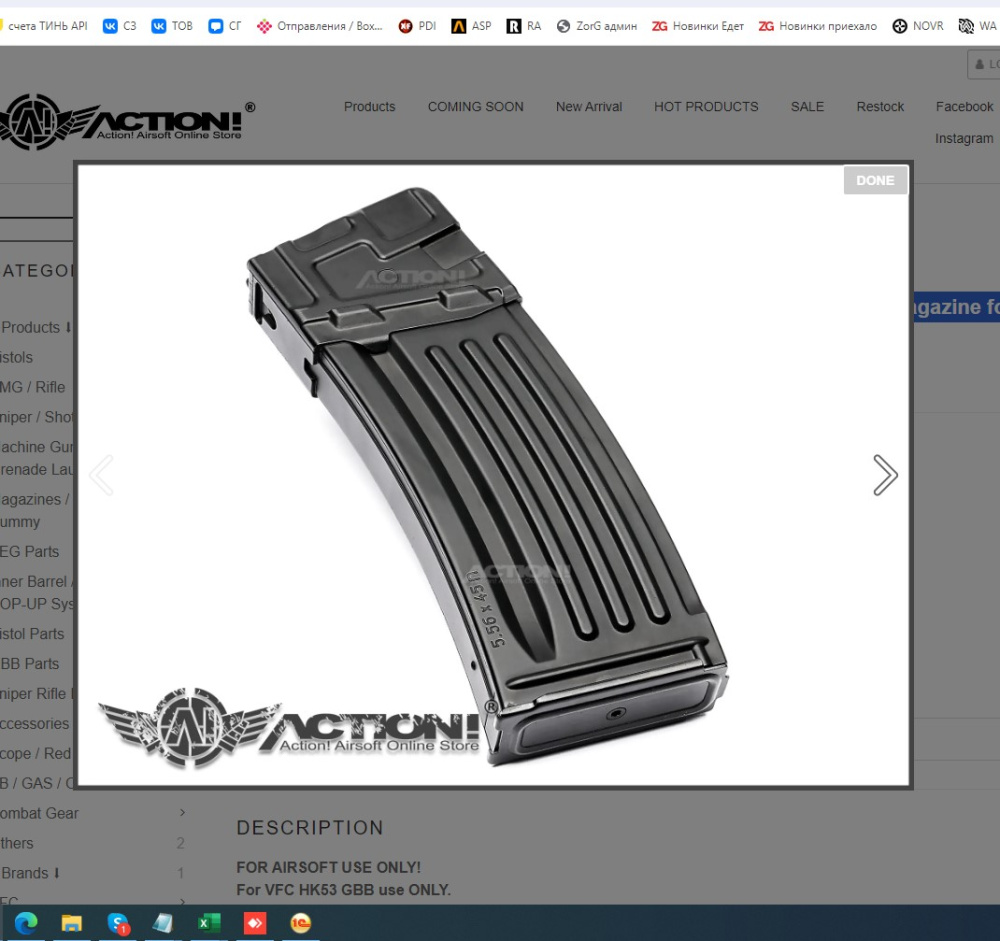Expand the Combat Gear category chevron
Screen dimensions: 1000x941
[x=182, y=812]
